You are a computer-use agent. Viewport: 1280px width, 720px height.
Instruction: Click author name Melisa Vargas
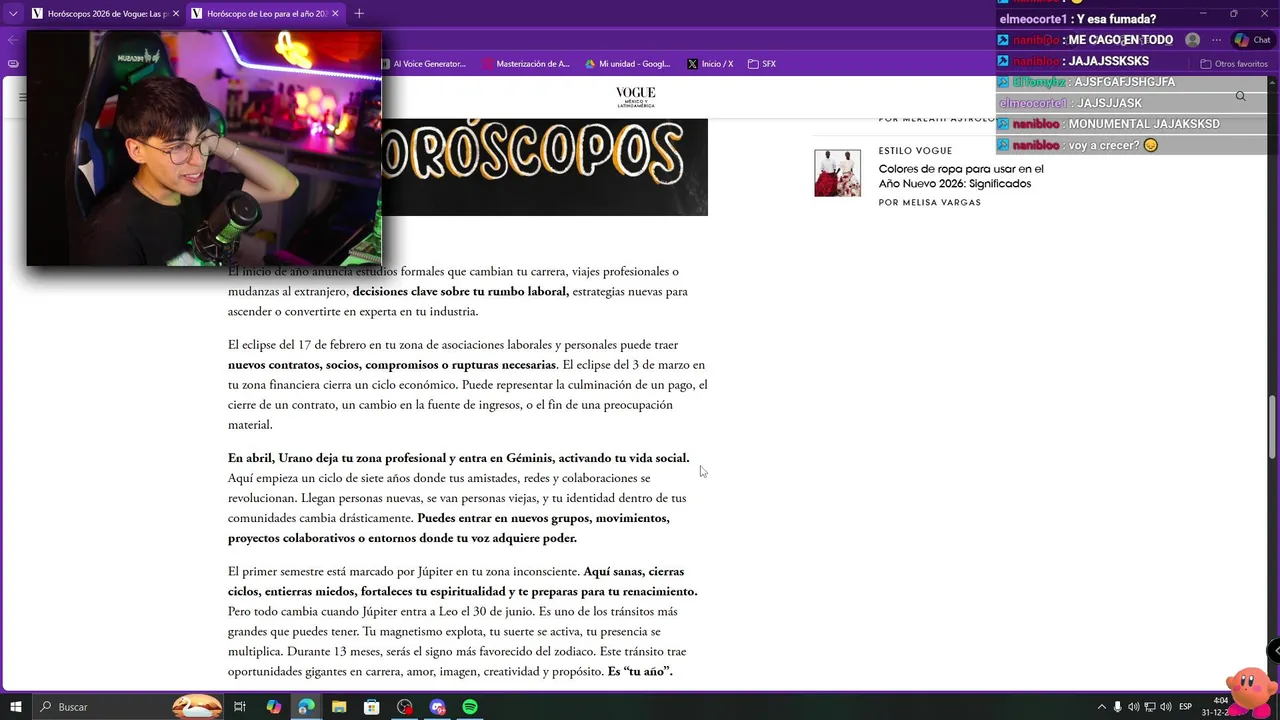[941, 203]
